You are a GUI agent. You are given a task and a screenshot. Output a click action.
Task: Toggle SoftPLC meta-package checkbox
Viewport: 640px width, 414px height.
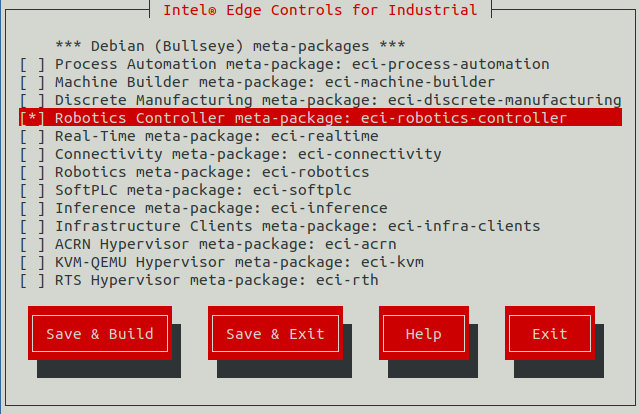(x=33, y=190)
